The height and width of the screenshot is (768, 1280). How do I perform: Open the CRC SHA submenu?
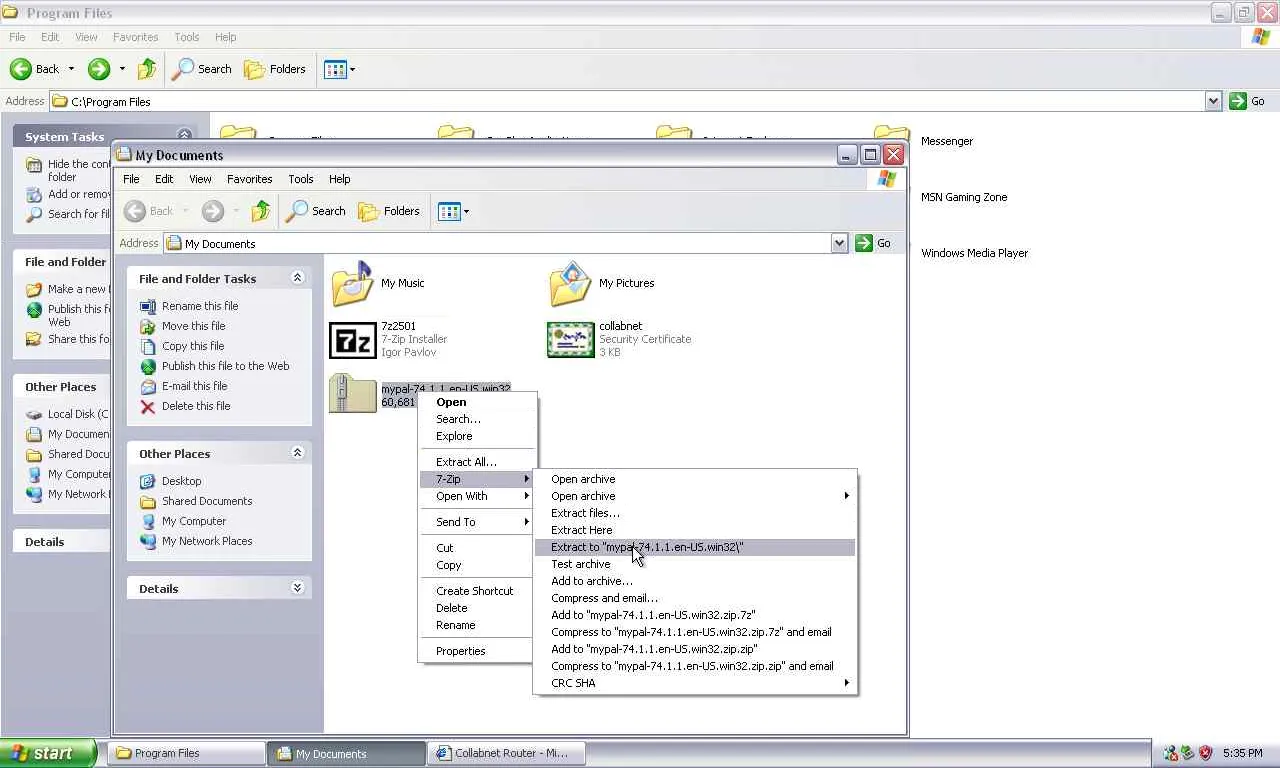point(695,683)
